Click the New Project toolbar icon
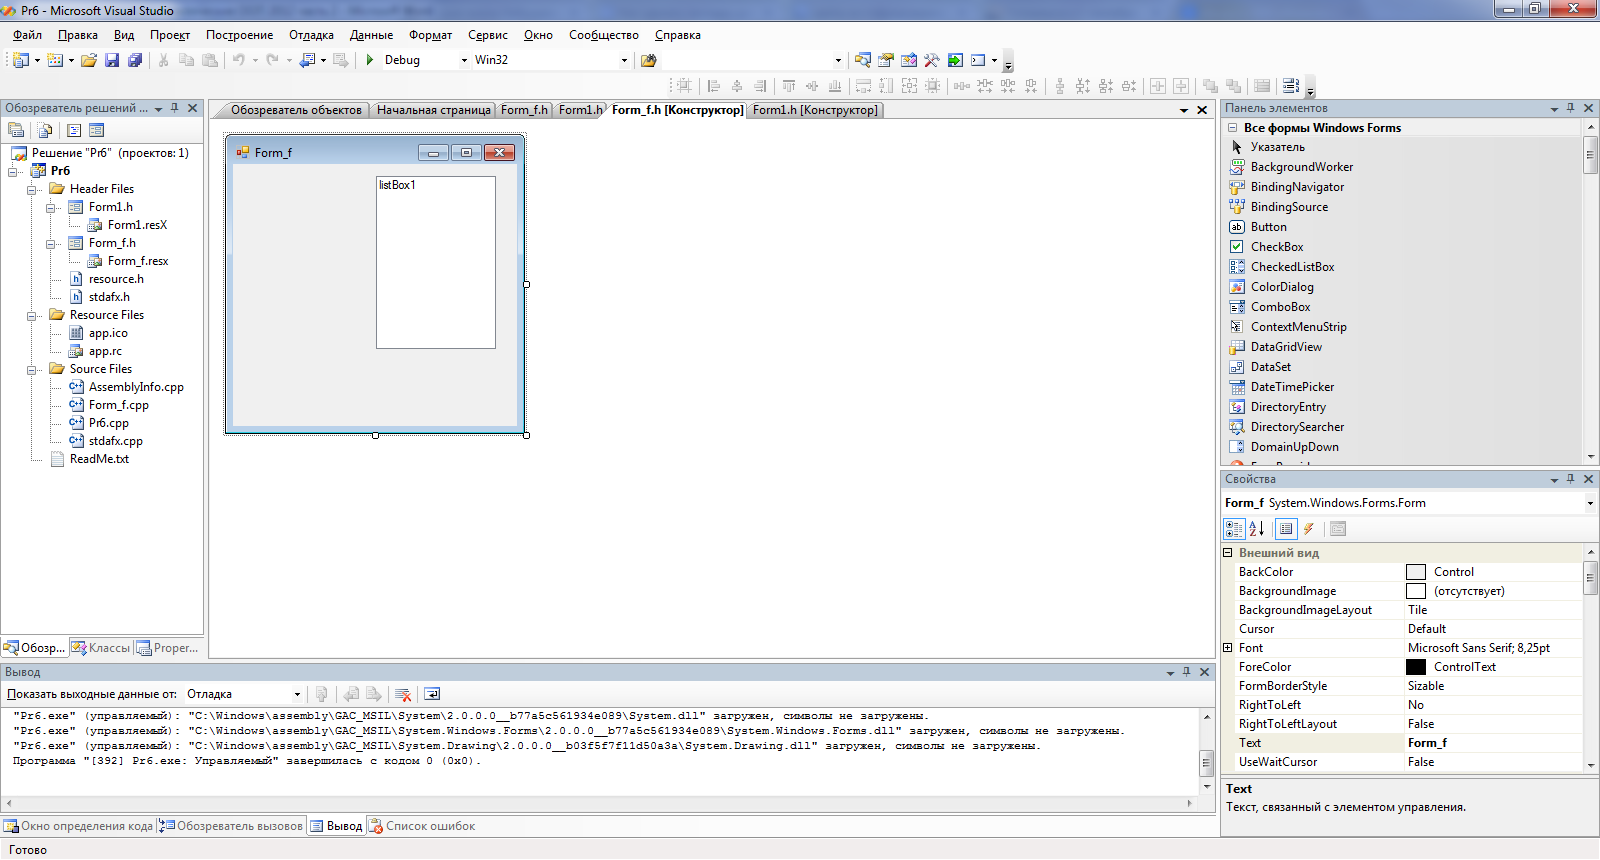 [20, 60]
